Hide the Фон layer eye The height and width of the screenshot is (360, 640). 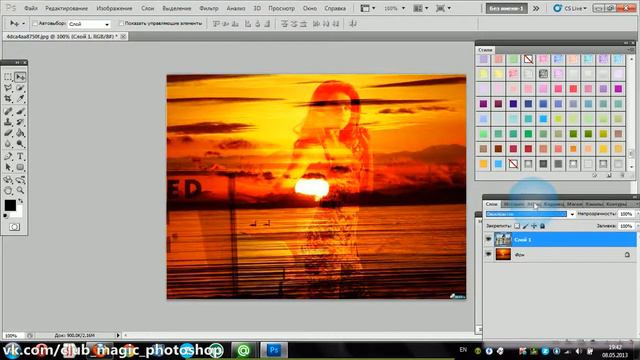click(488, 254)
